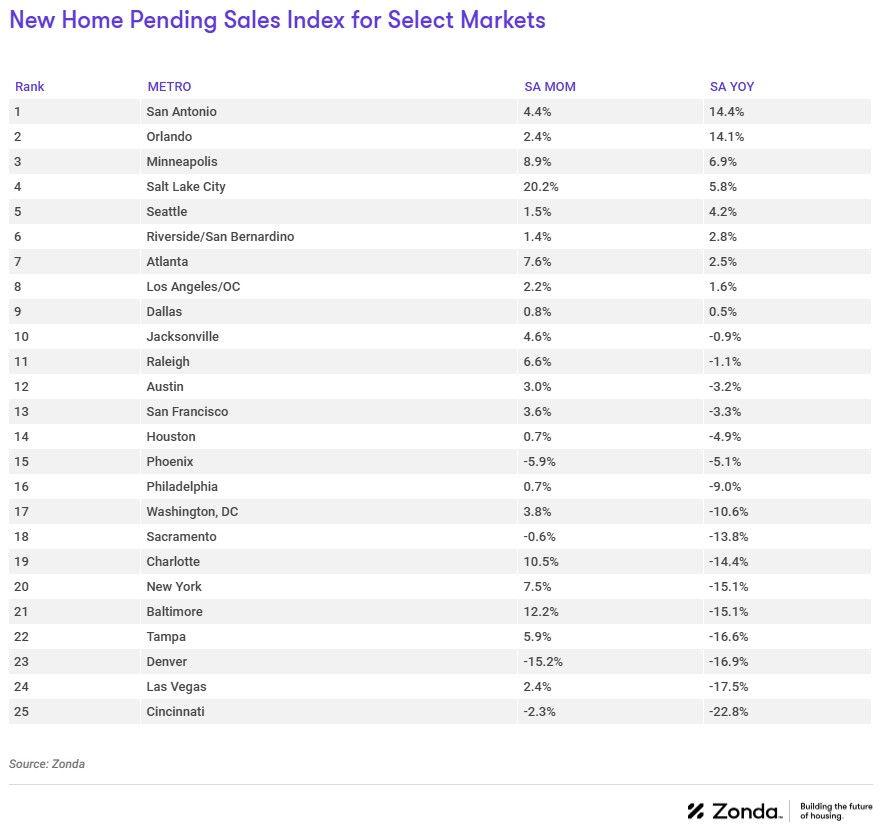Select the Washington, DC metro cell

[x=192, y=512]
